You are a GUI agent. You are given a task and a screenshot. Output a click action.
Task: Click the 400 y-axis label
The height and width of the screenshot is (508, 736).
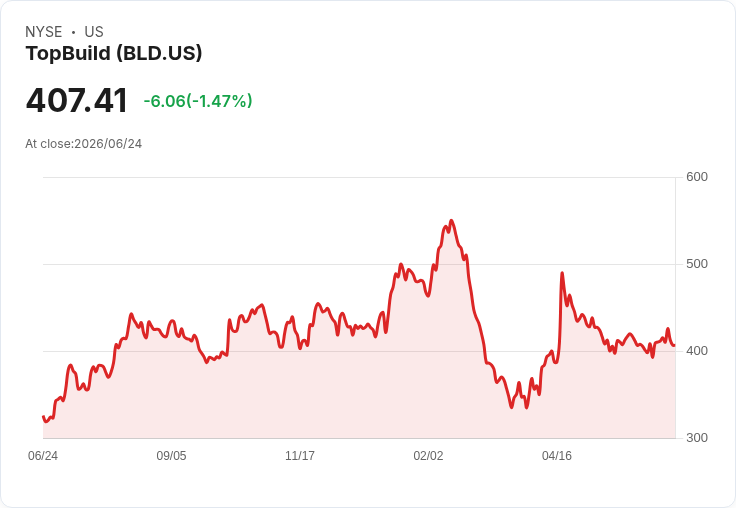click(x=697, y=351)
